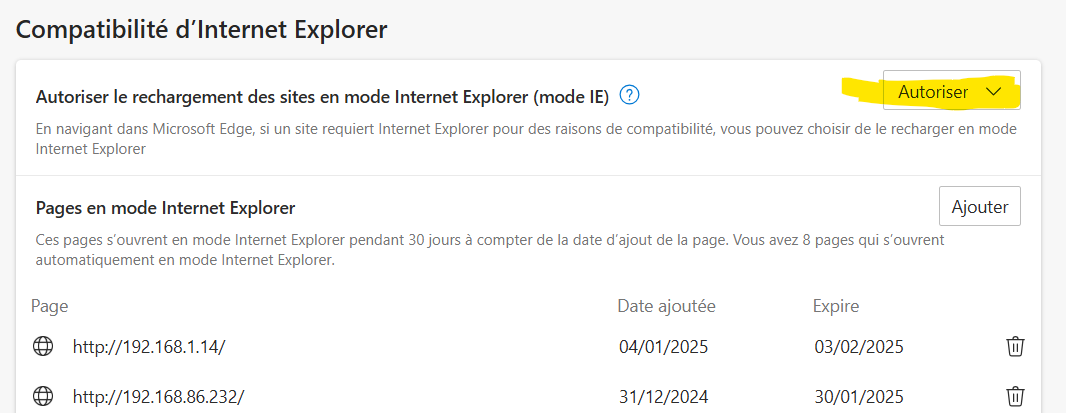
Task: Click the Page column header
Action: 50,307
